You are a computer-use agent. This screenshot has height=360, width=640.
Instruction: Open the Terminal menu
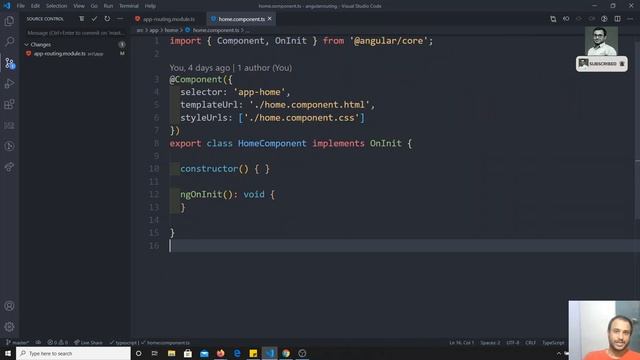tap(129, 6)
